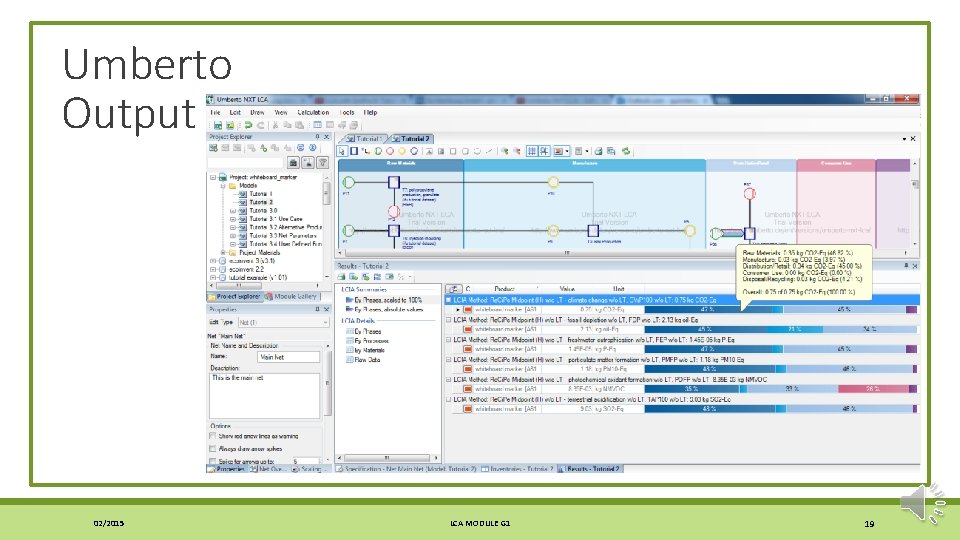Expand ecoinvent 2.2 database node
The image size is (960, 540).
point(212,269)
